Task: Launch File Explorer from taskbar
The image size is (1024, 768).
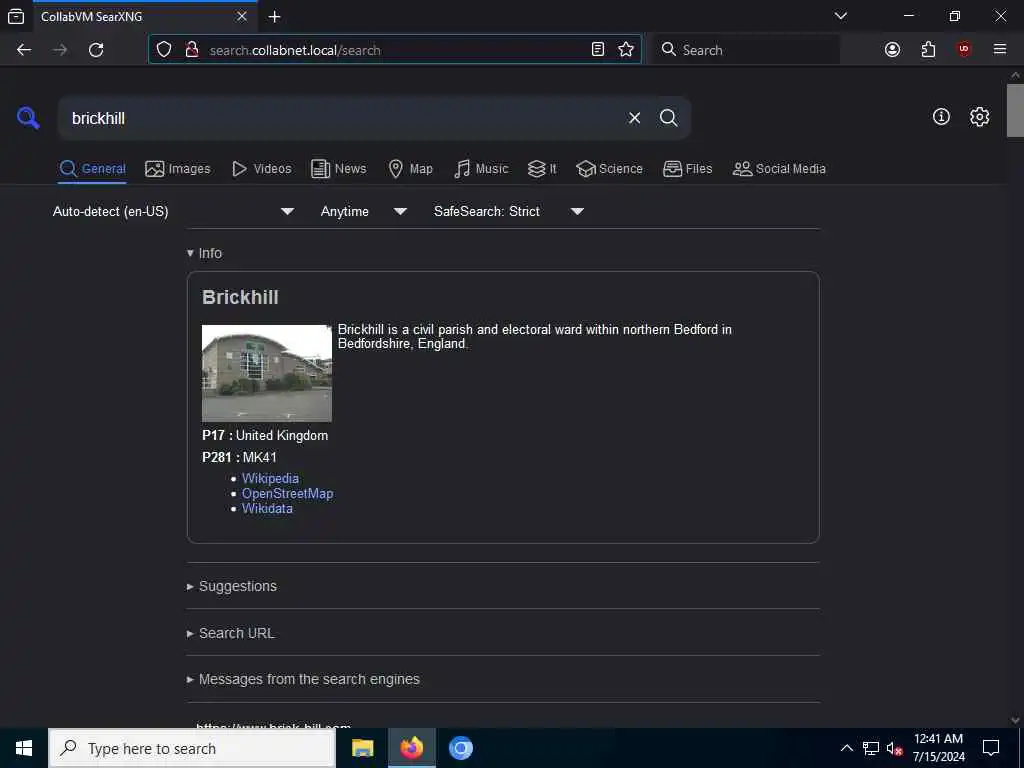Action: pos(362,748)
